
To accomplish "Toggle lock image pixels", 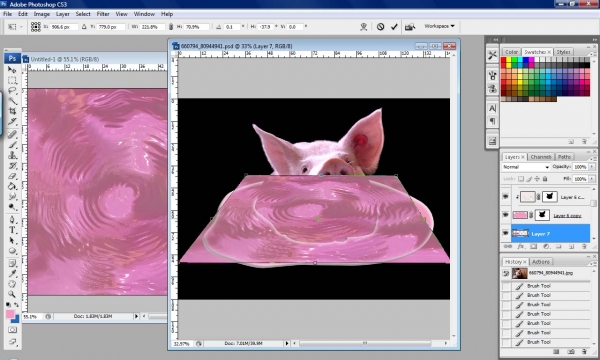I will point(529,179).
